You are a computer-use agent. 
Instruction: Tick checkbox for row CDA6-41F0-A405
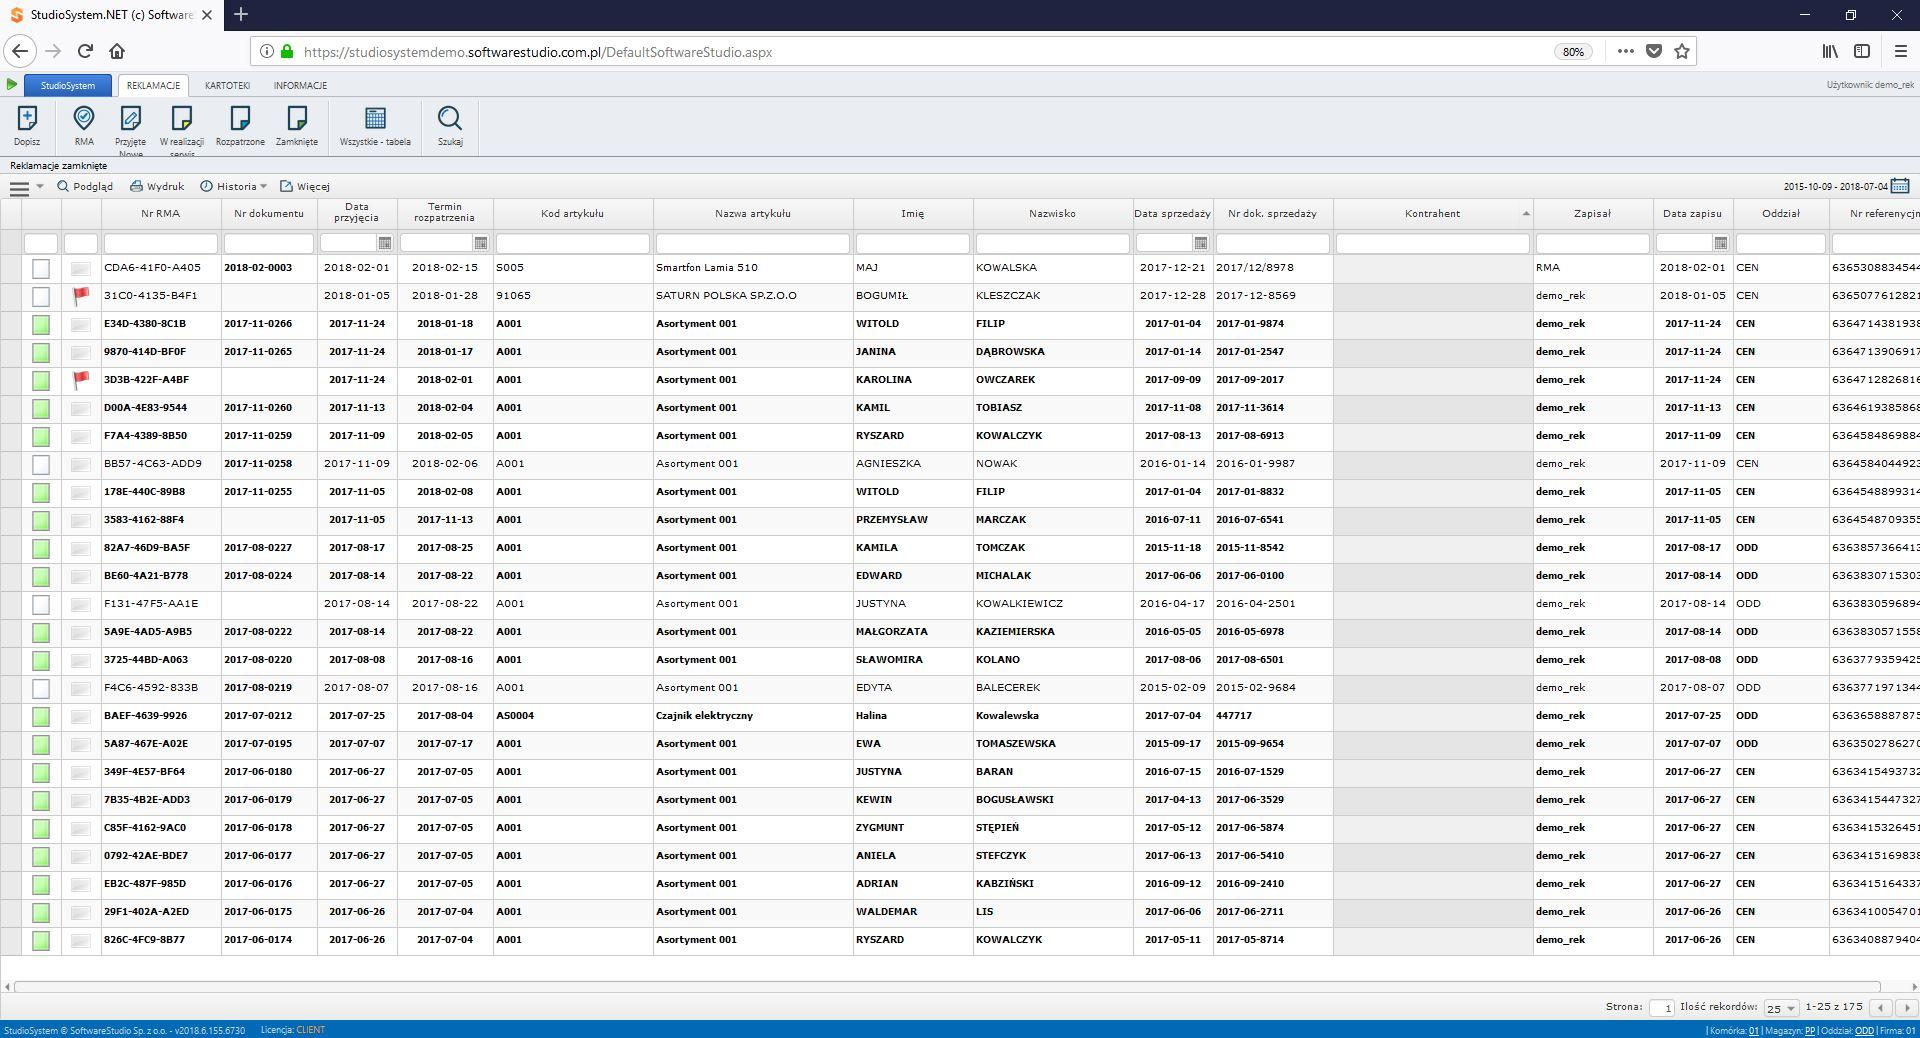pos(41,268)
